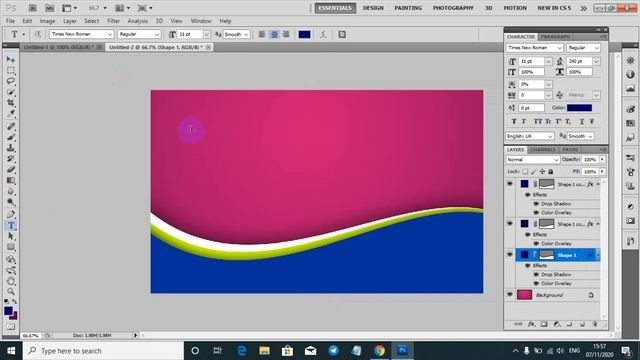Click the Color swatch in Character panel
This screenshot has width=640, height=360.
[579, 108]
